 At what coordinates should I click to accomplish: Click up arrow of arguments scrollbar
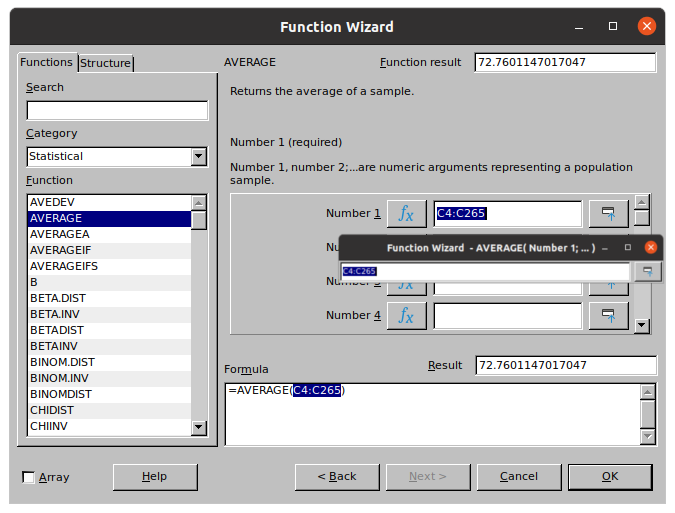click(x=642, y=202)
